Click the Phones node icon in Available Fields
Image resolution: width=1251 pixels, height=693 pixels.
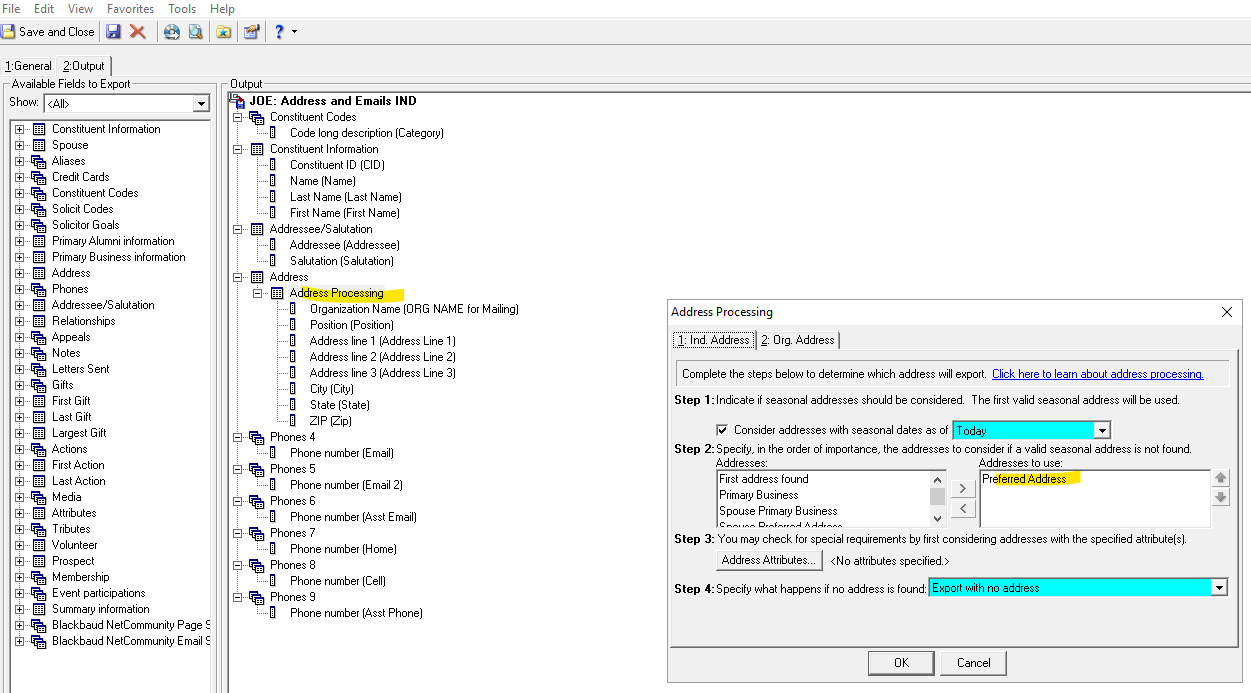click(x=39, y=289)
